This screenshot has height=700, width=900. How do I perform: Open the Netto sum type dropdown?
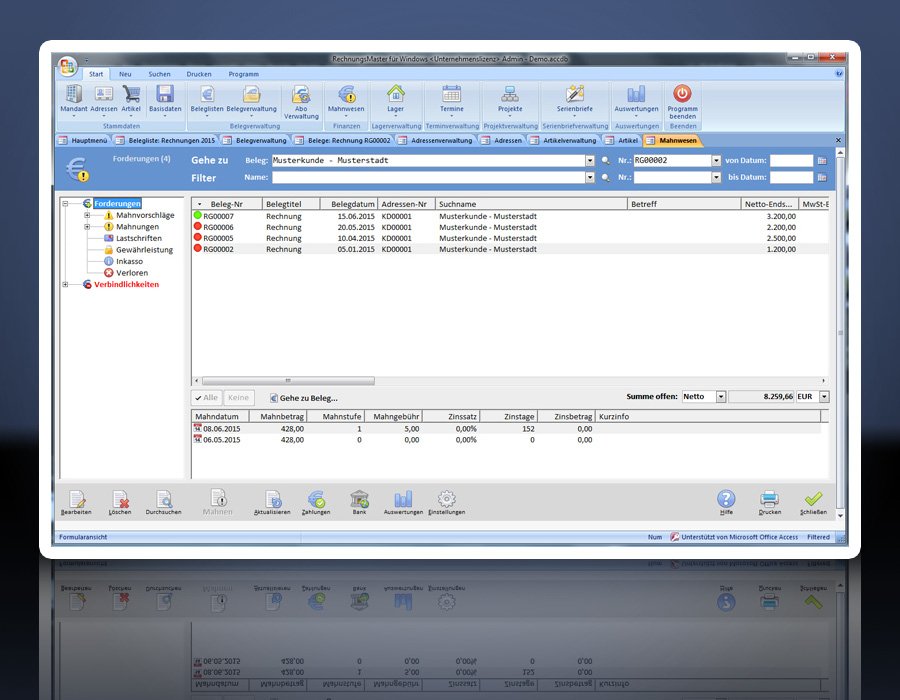(721, 396)
